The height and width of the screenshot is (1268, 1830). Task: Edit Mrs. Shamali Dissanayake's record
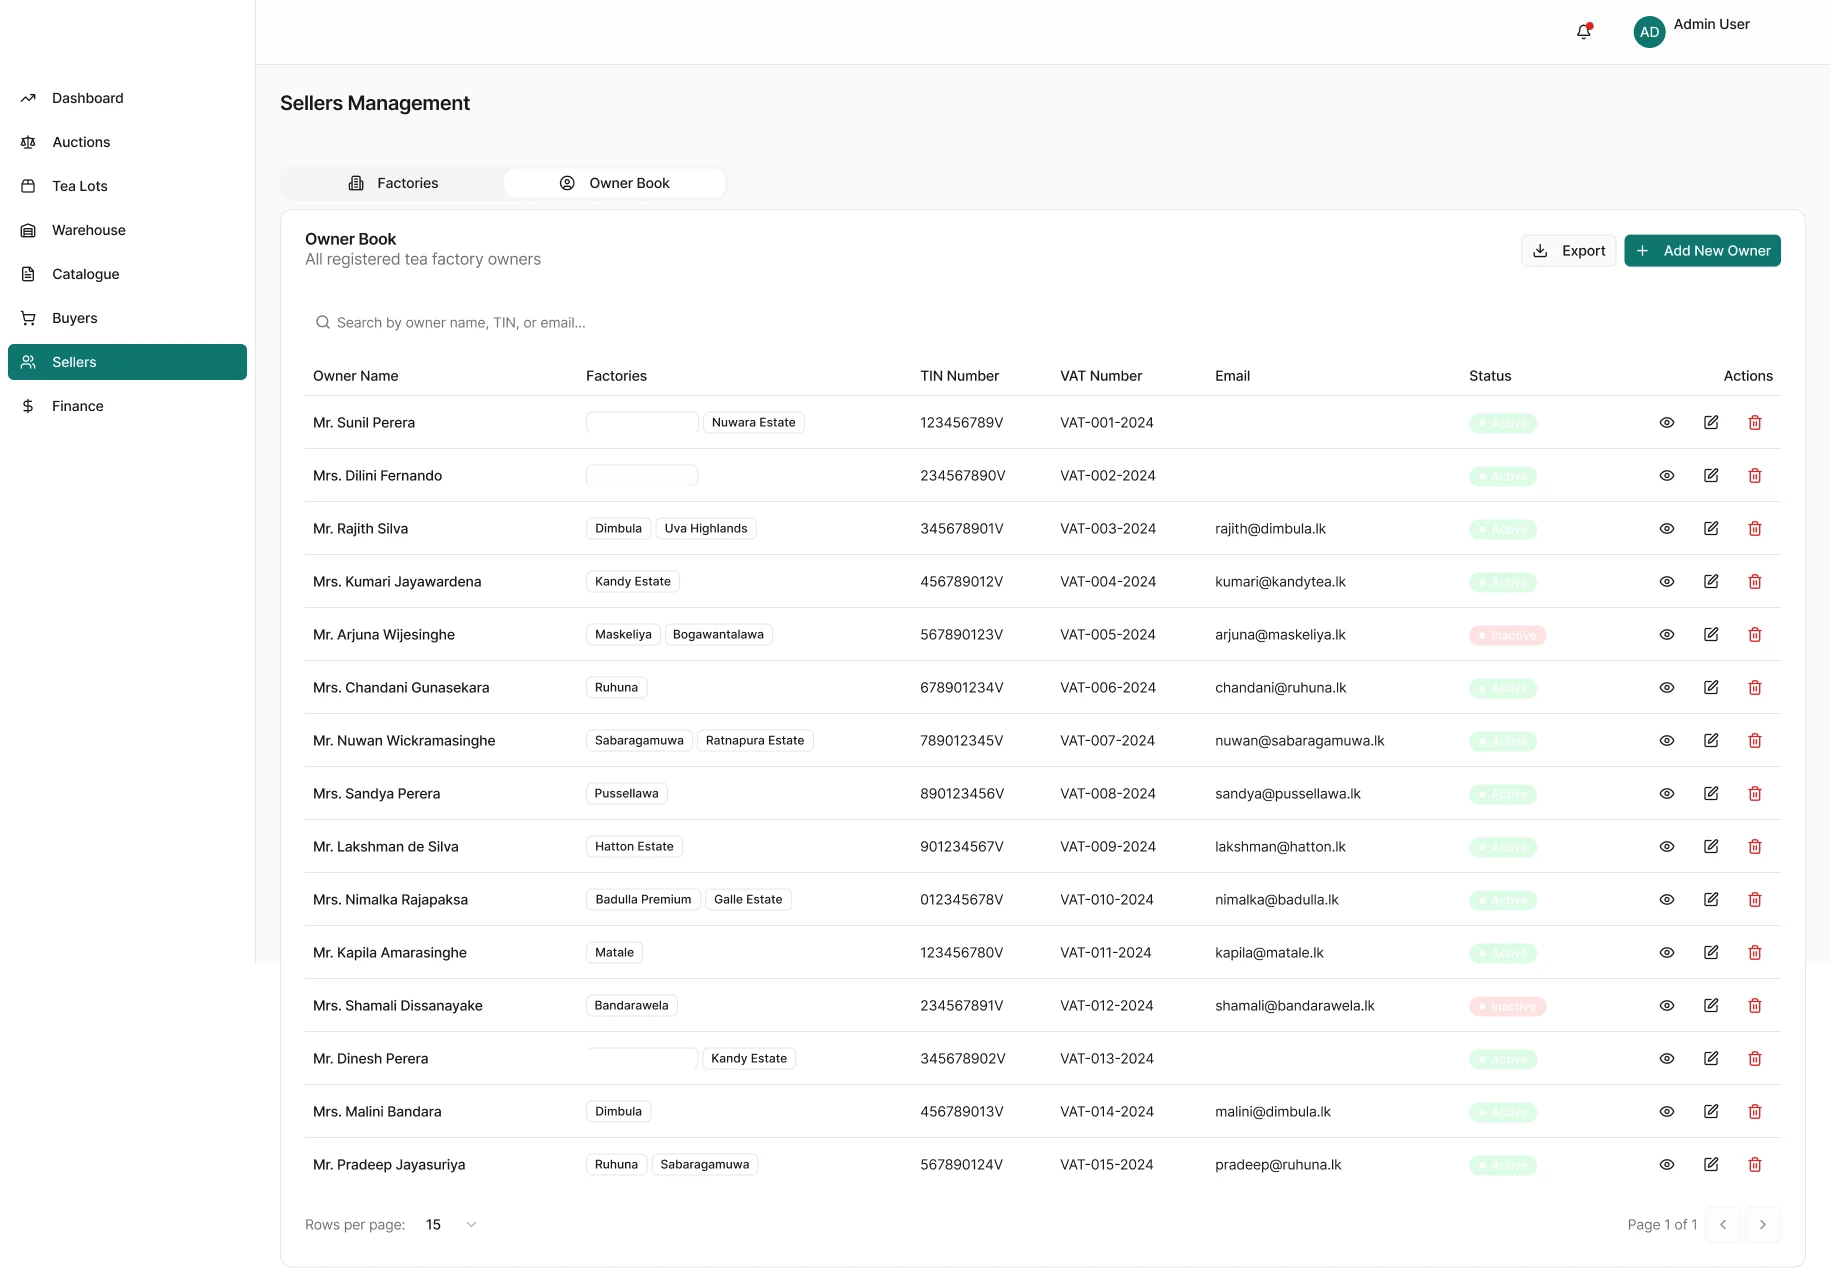click(1711, 1006)
